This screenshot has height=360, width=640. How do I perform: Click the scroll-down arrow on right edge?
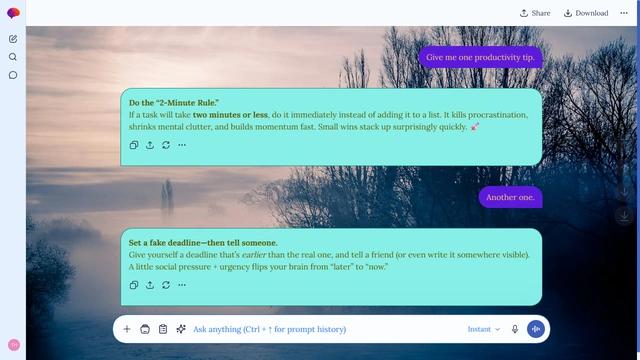pyautogui.click(x=624, y=216)
